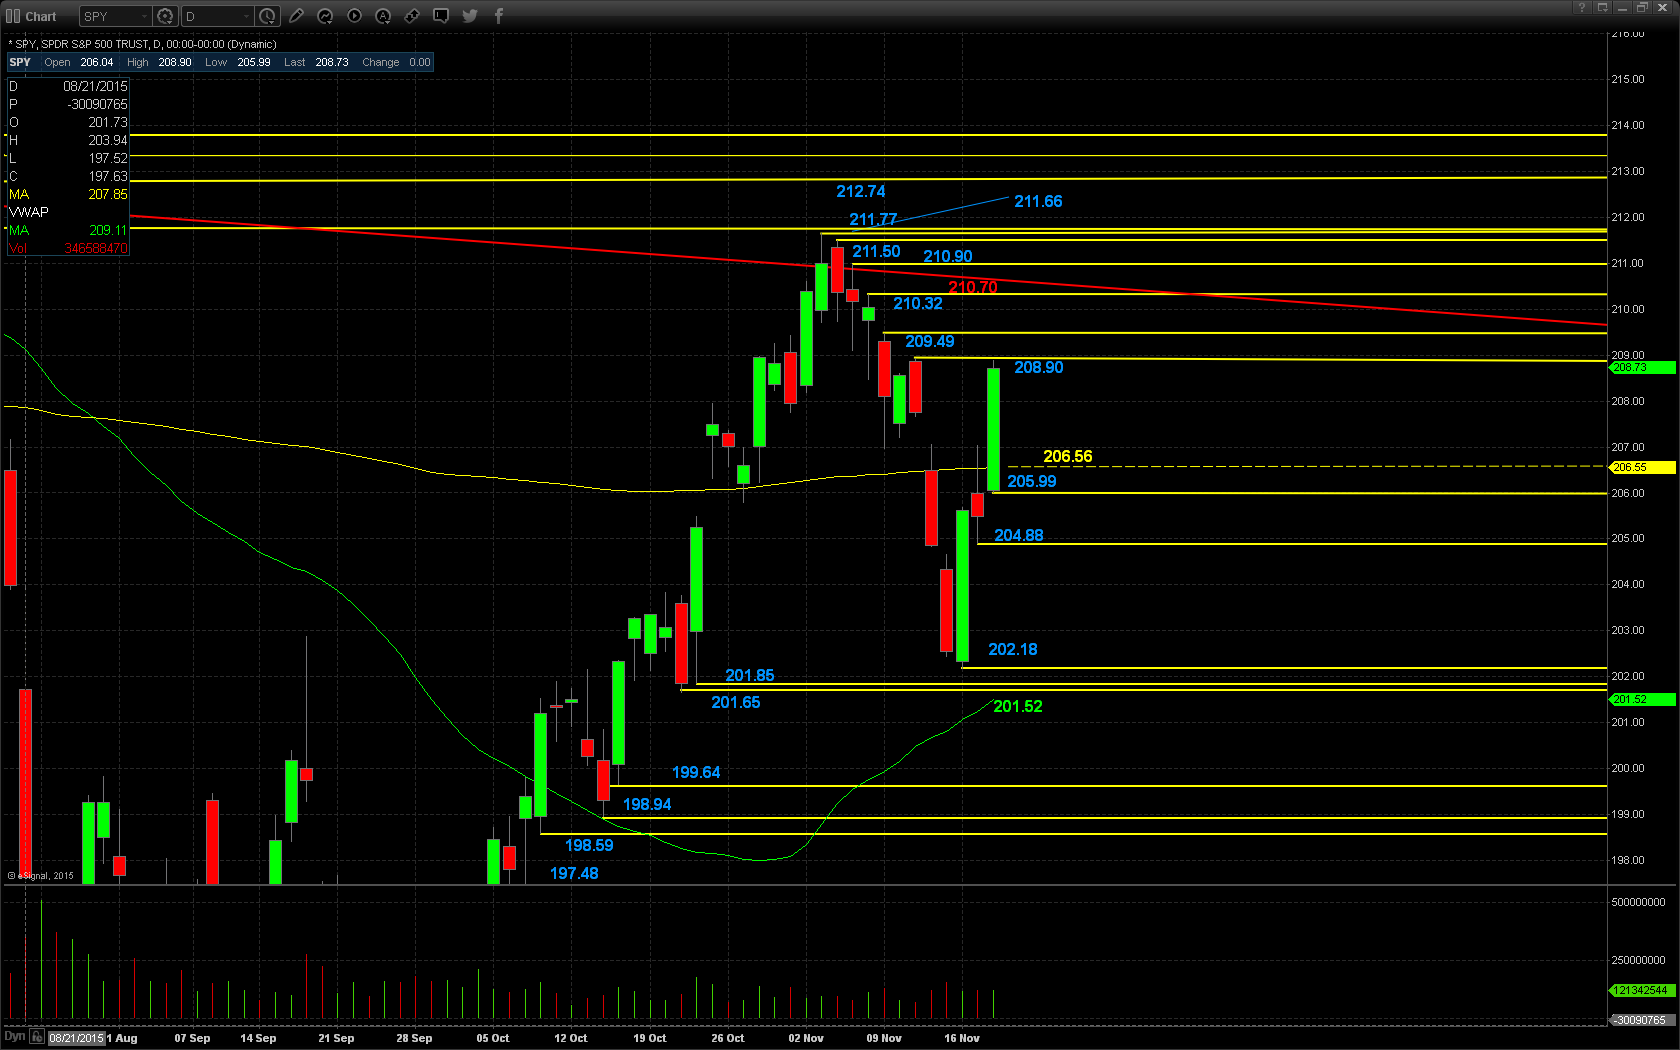Select the pencil drawing tool

[296, 16]
